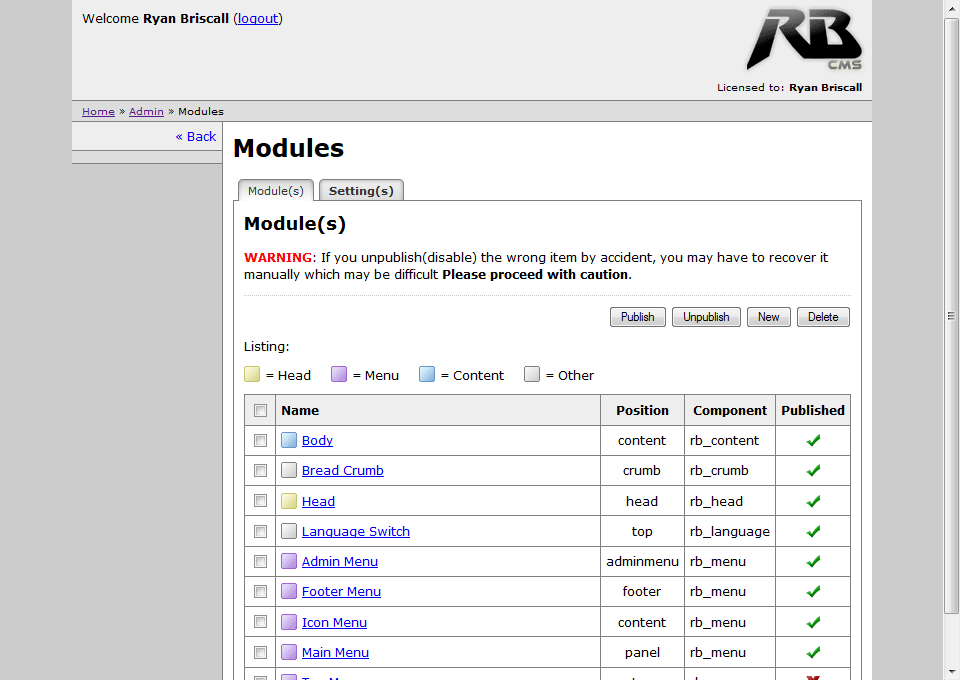Image resolution: width=960 pixels, height=680 pixels.
Task: Click the New button
Action: (x=768, y=317)
